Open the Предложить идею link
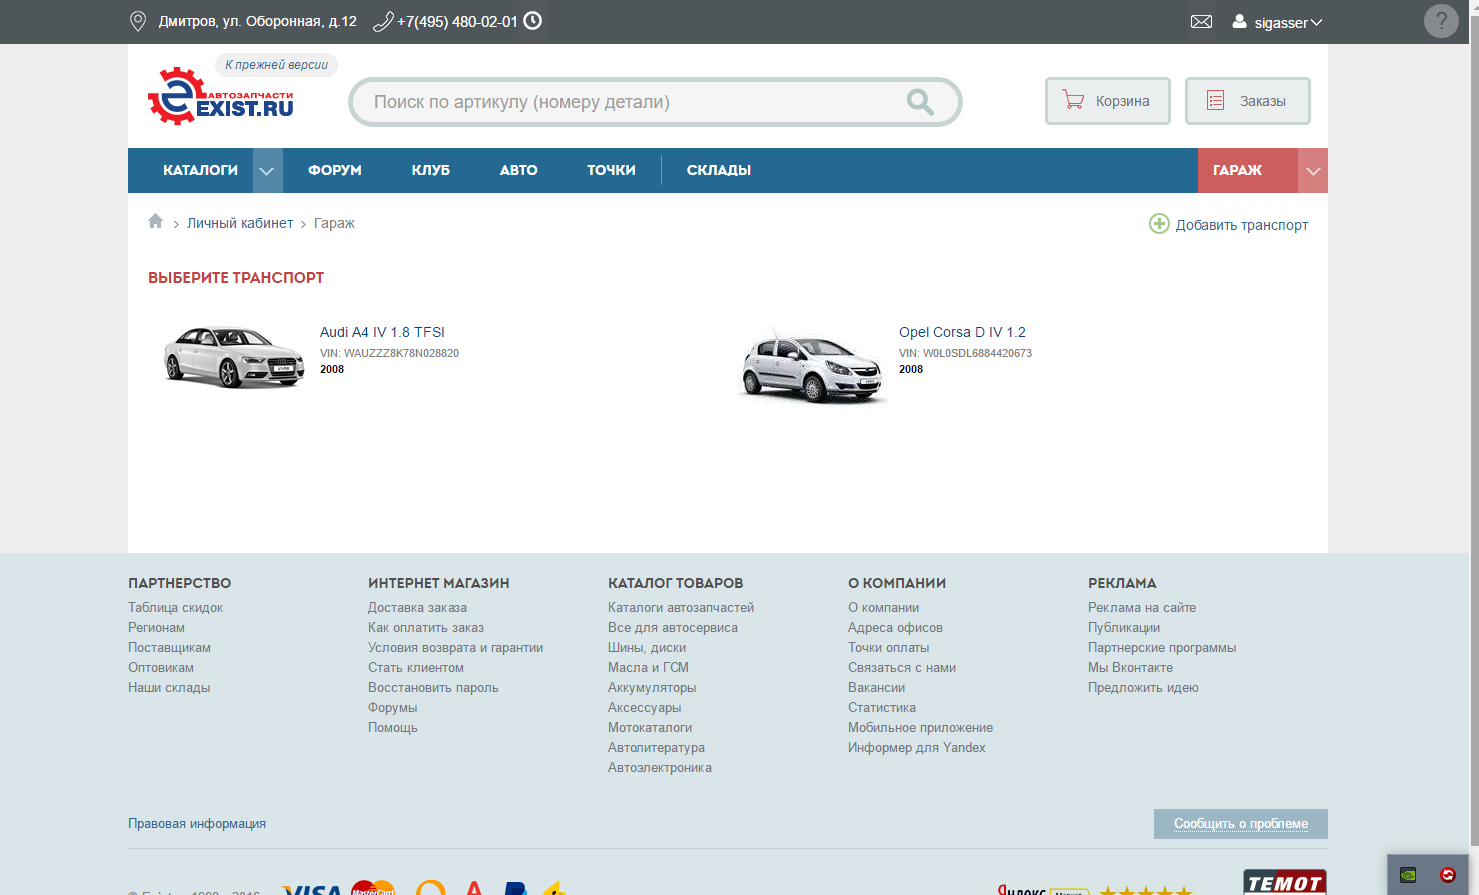1479x895 pixels. [1143, 687]
